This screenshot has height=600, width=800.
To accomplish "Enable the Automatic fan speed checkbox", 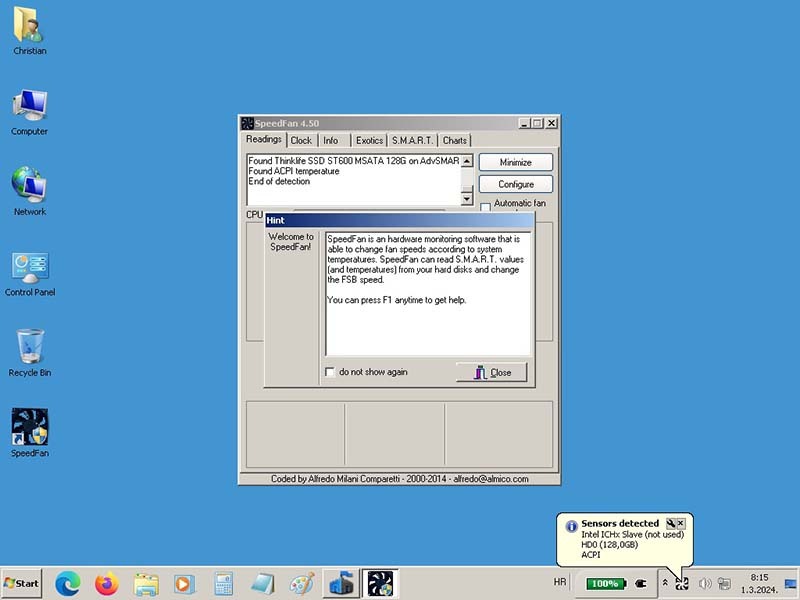I will click(x=486, y=206).
